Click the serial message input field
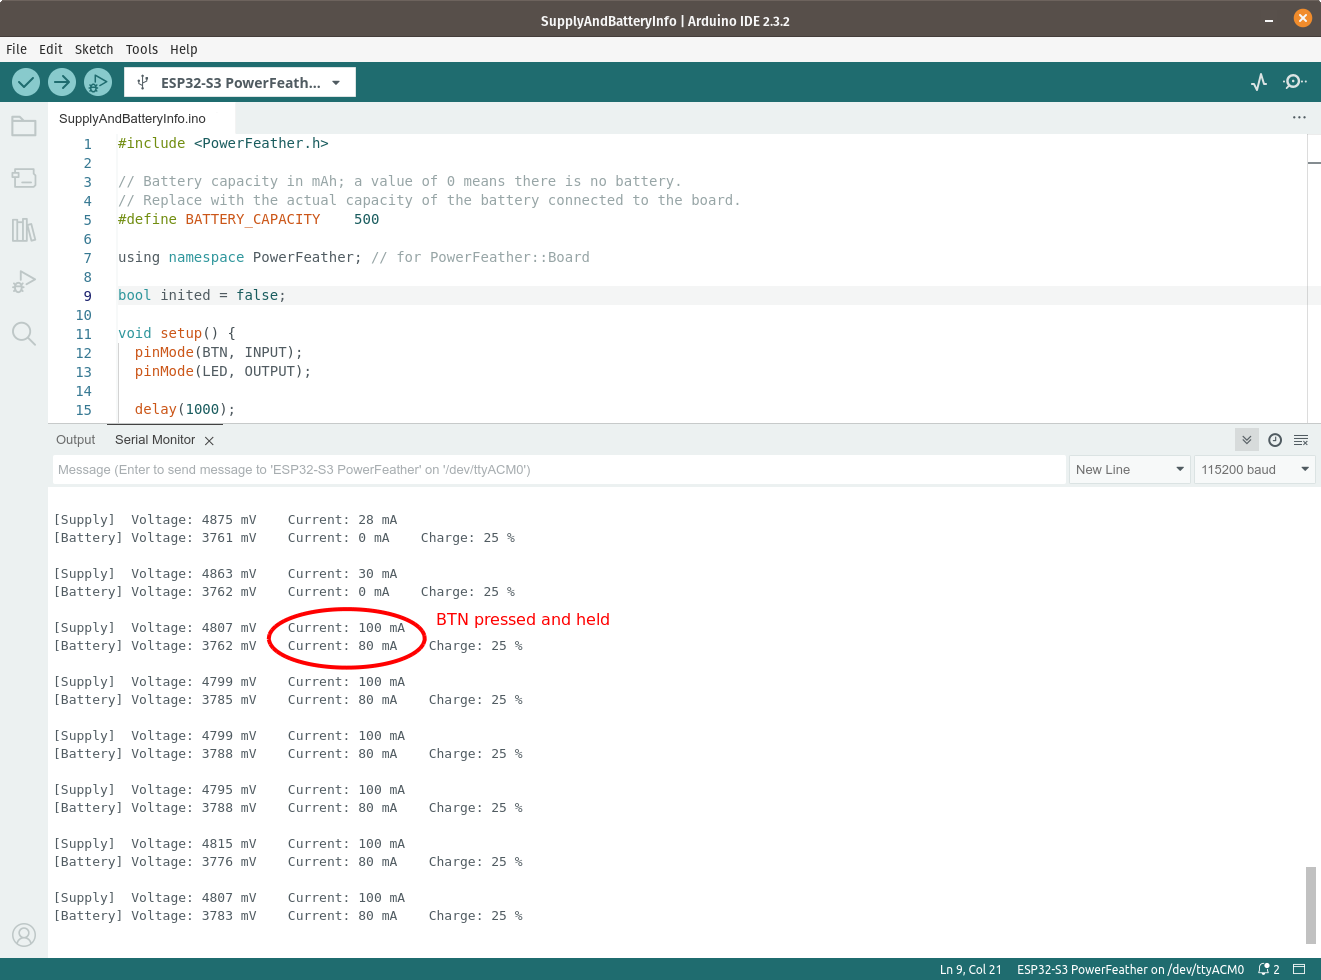Image resolution: width=1321 pixels, height=980 pixels. 559,469
